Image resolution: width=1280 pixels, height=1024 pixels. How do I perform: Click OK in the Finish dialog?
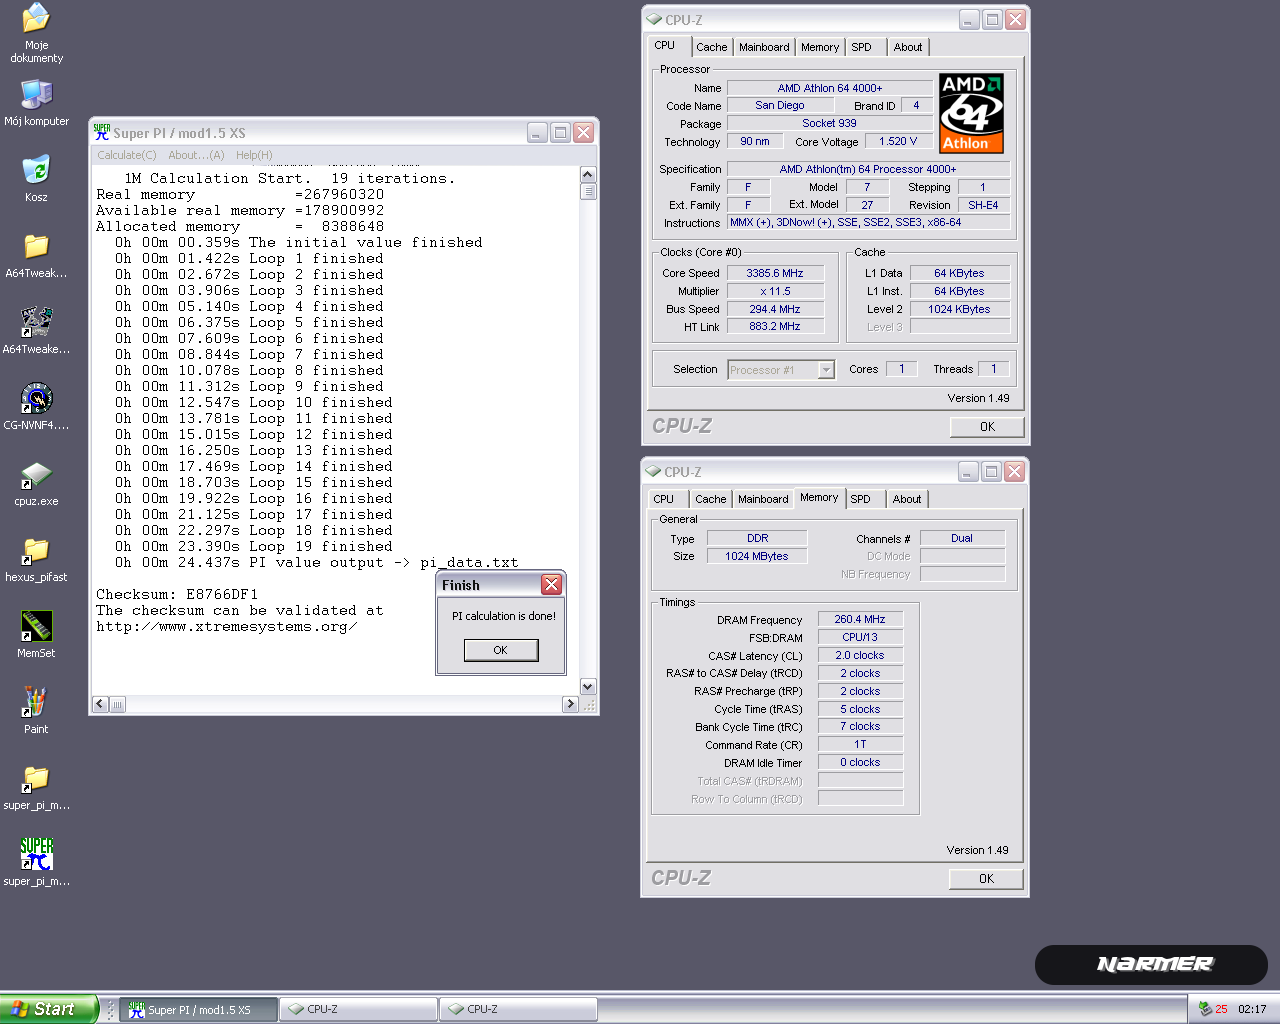click(501, 650)
